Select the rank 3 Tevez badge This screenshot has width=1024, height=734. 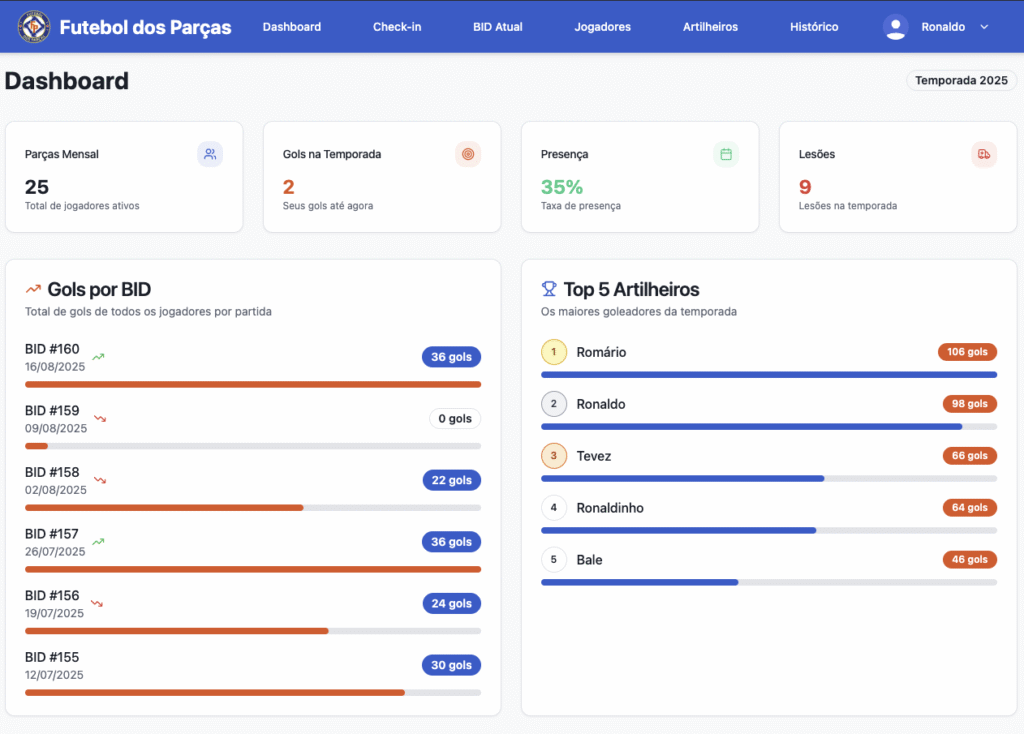point(554,456)
